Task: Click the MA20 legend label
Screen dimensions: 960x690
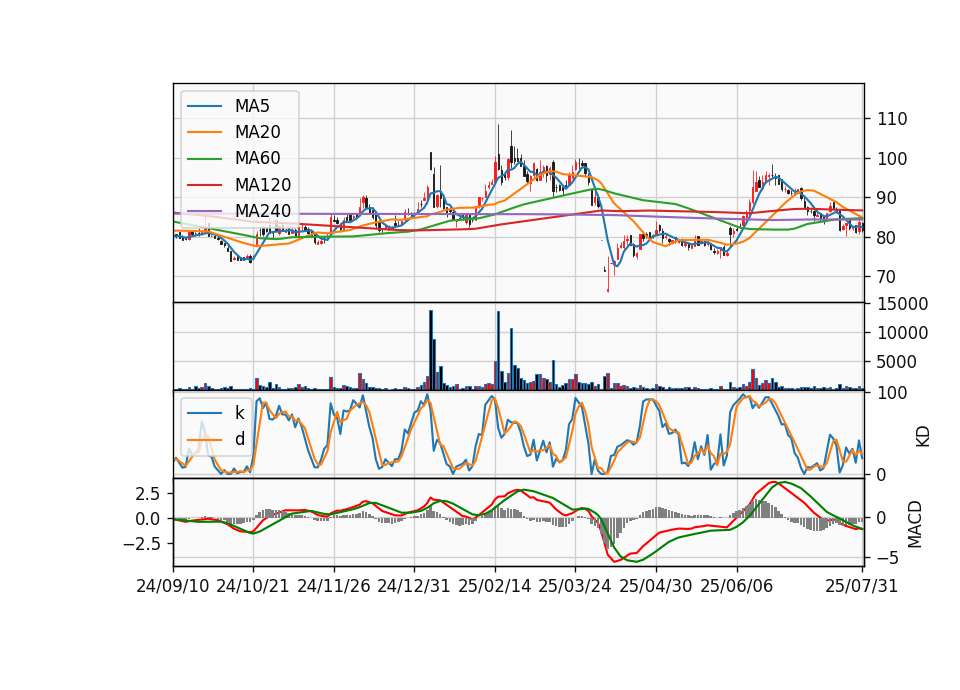Action: pos(257,132)
